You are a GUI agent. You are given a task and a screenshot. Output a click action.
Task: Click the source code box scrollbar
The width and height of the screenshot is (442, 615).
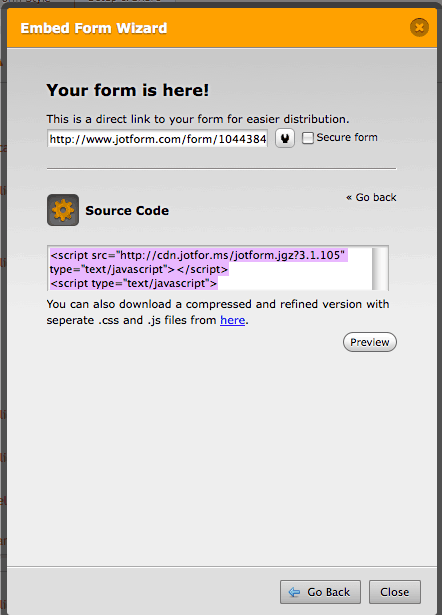380,269
